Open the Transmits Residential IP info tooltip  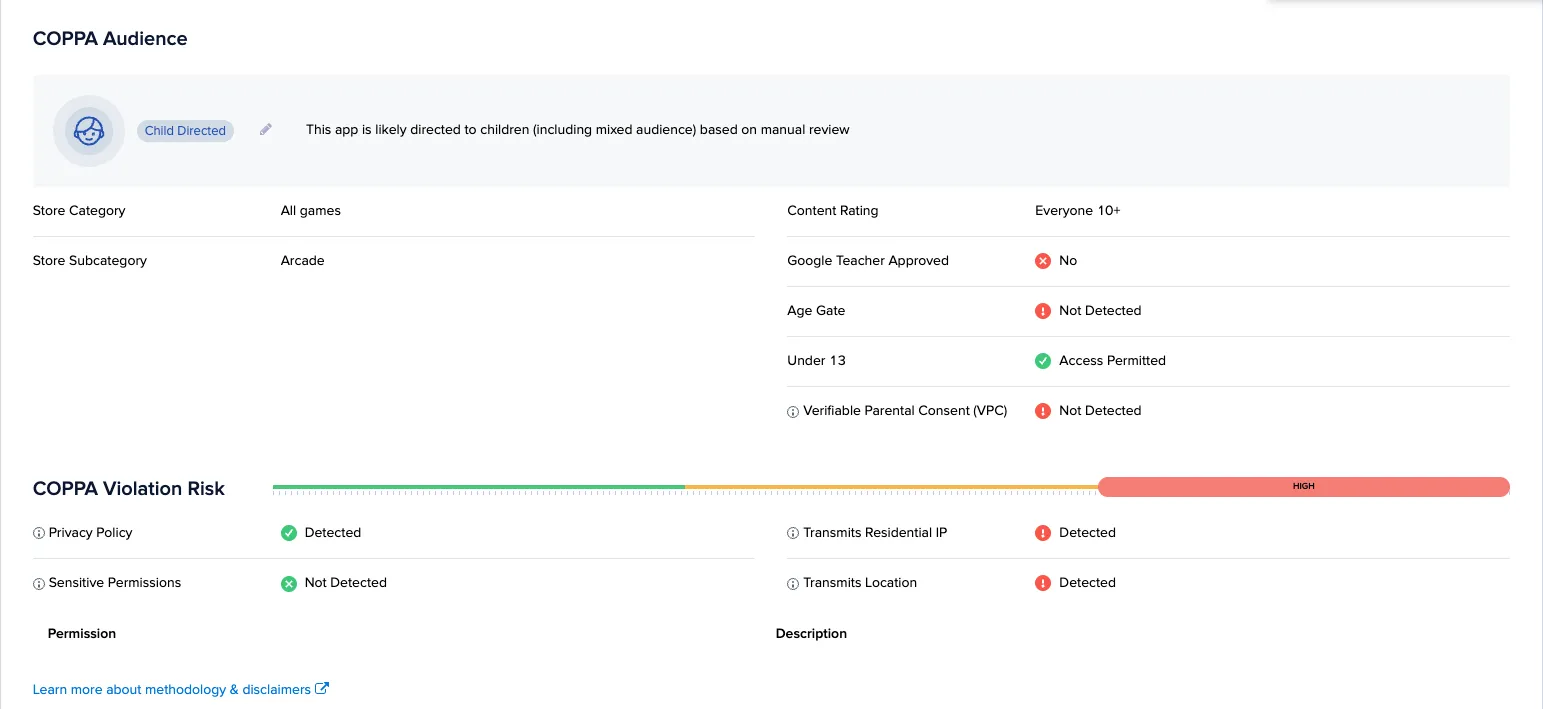(x=793, y=533)
